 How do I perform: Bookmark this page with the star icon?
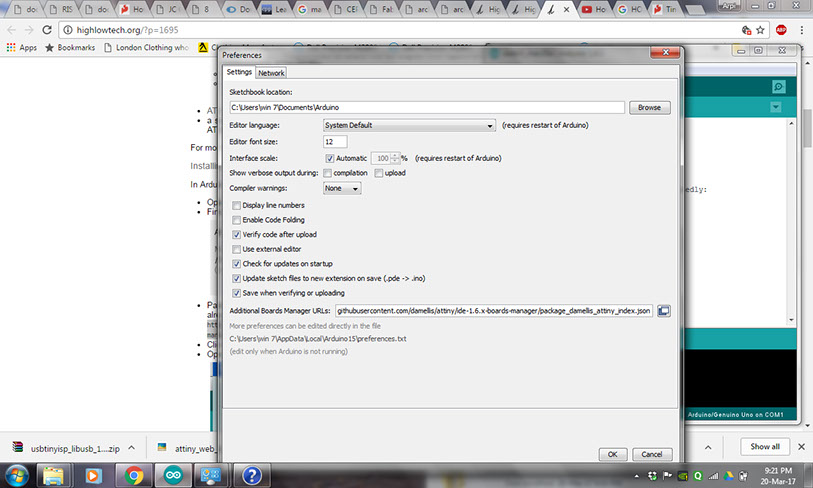pos(760,30)
